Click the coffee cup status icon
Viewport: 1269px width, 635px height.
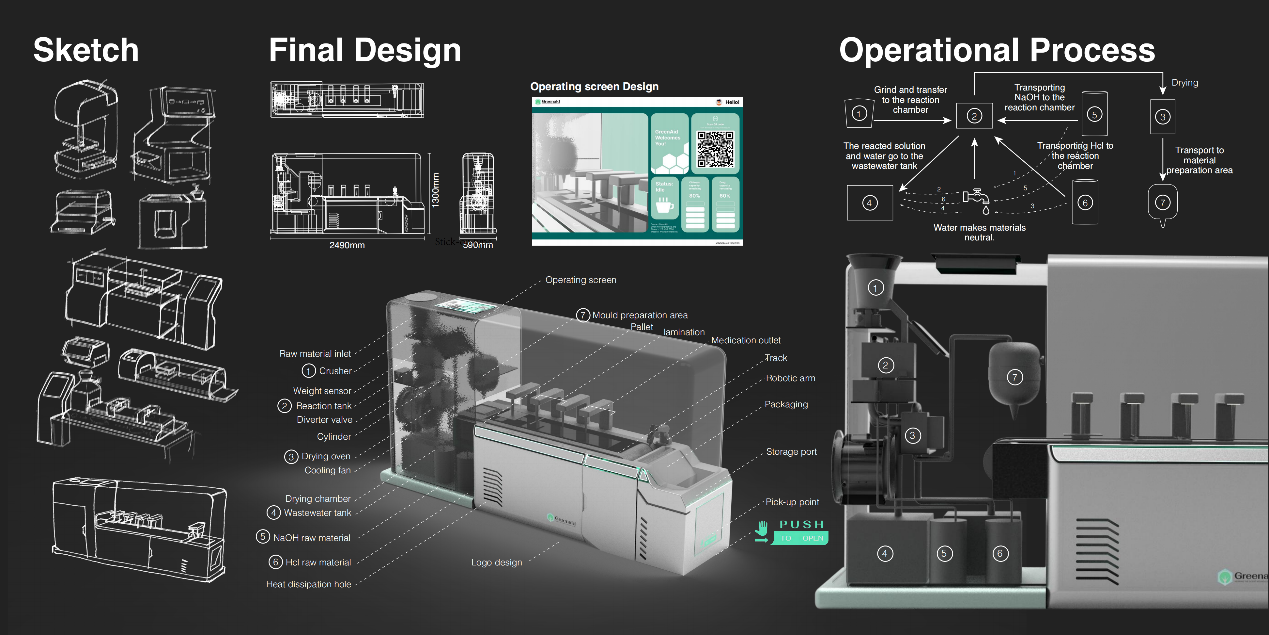[x=663, y=205]
